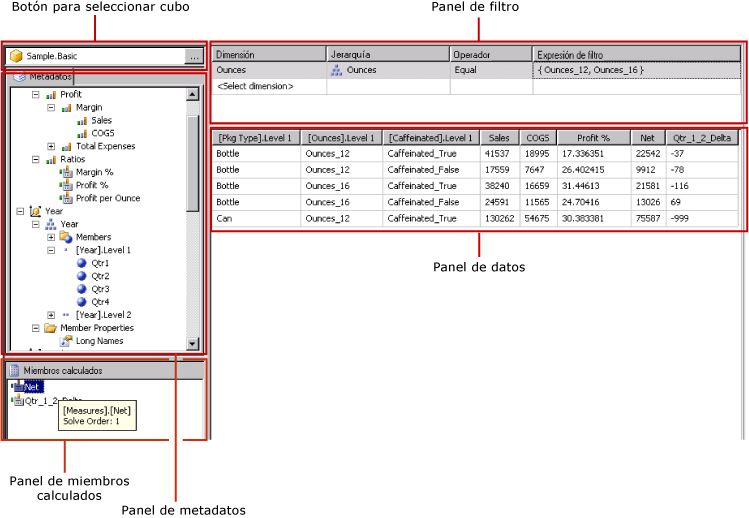749x518 pixels.
Task: Expand the [Year].Level 2 node
Action: (51, 315)
